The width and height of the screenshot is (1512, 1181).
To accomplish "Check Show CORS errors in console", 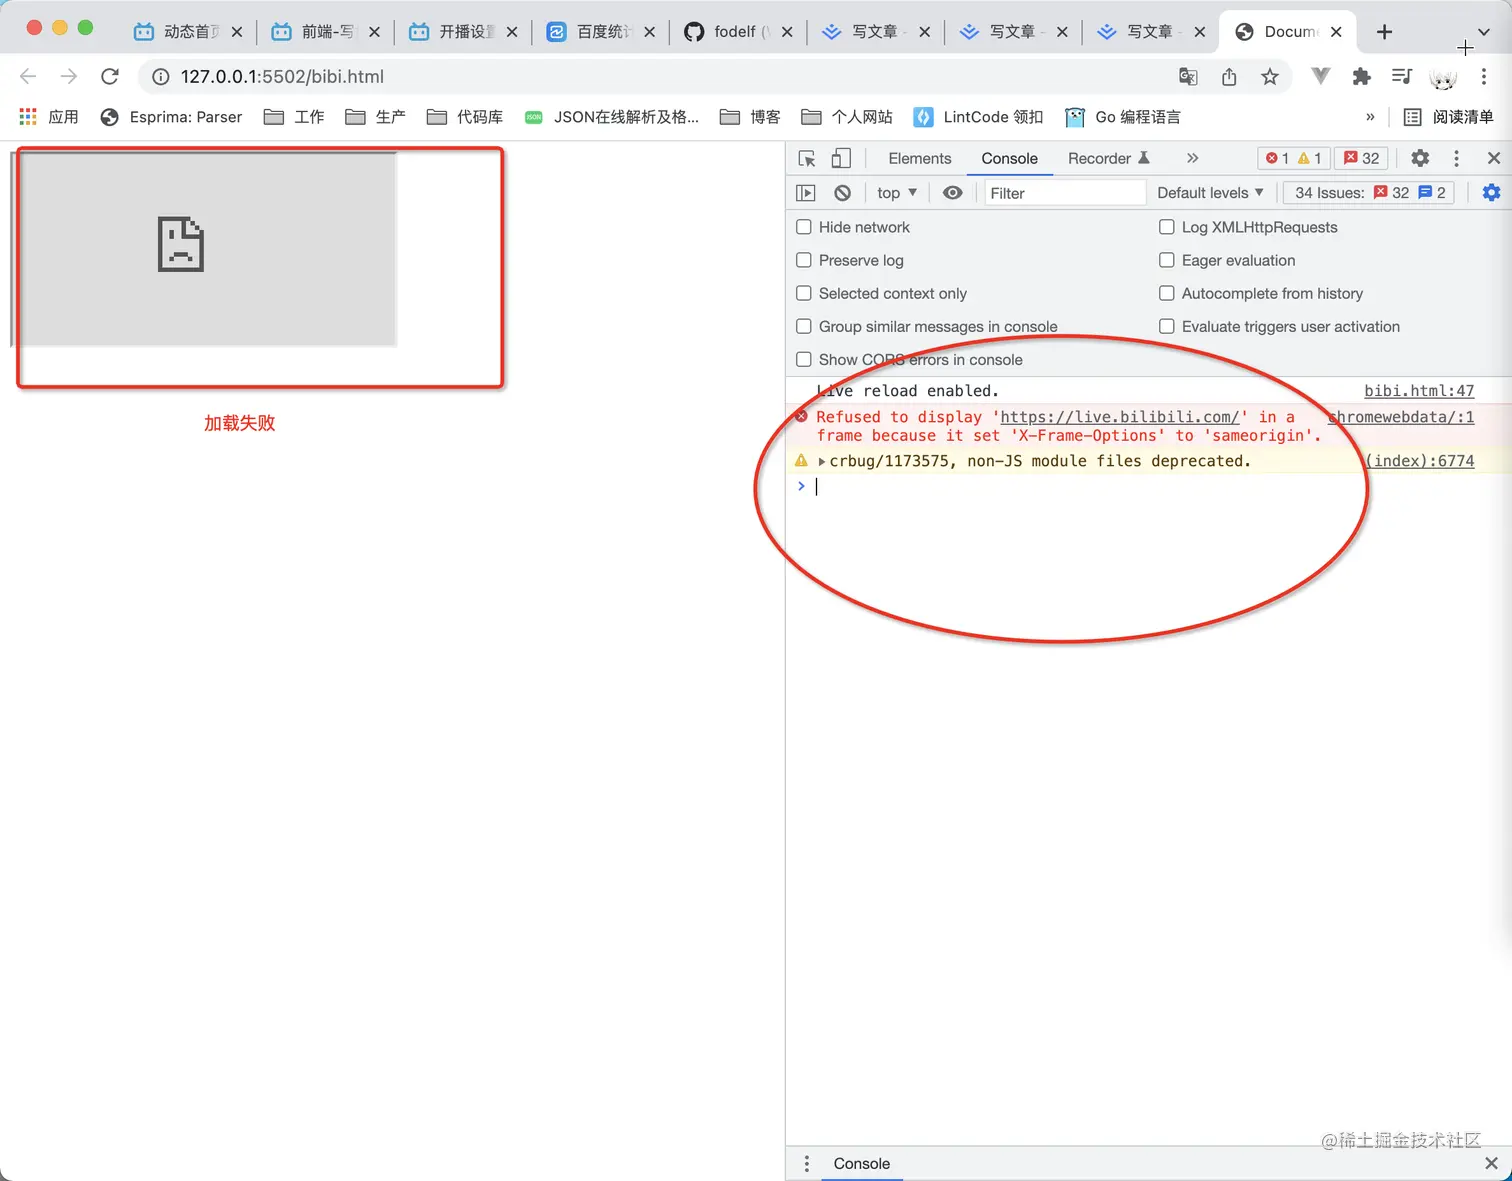I will click(804, 359).
